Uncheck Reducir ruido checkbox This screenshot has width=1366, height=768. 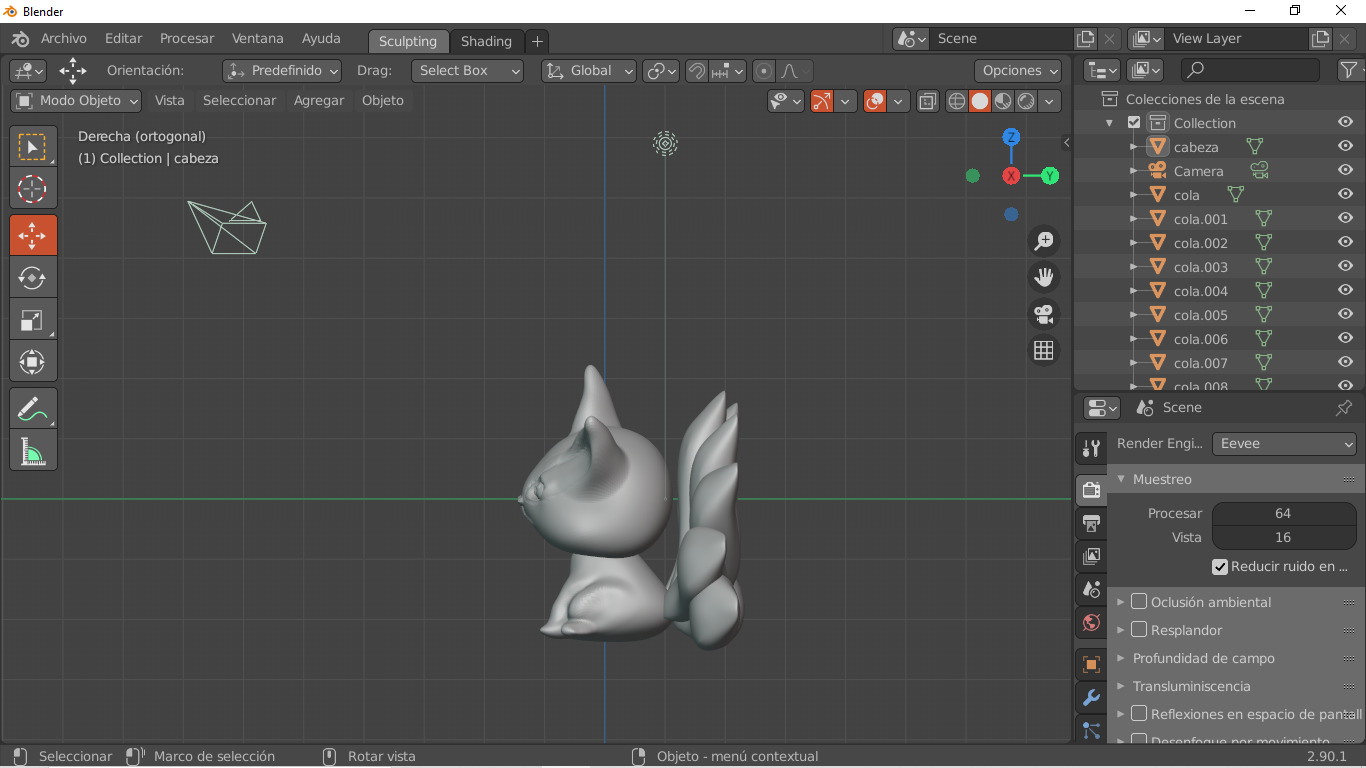pyautogui.click(x=1220, y=567)
